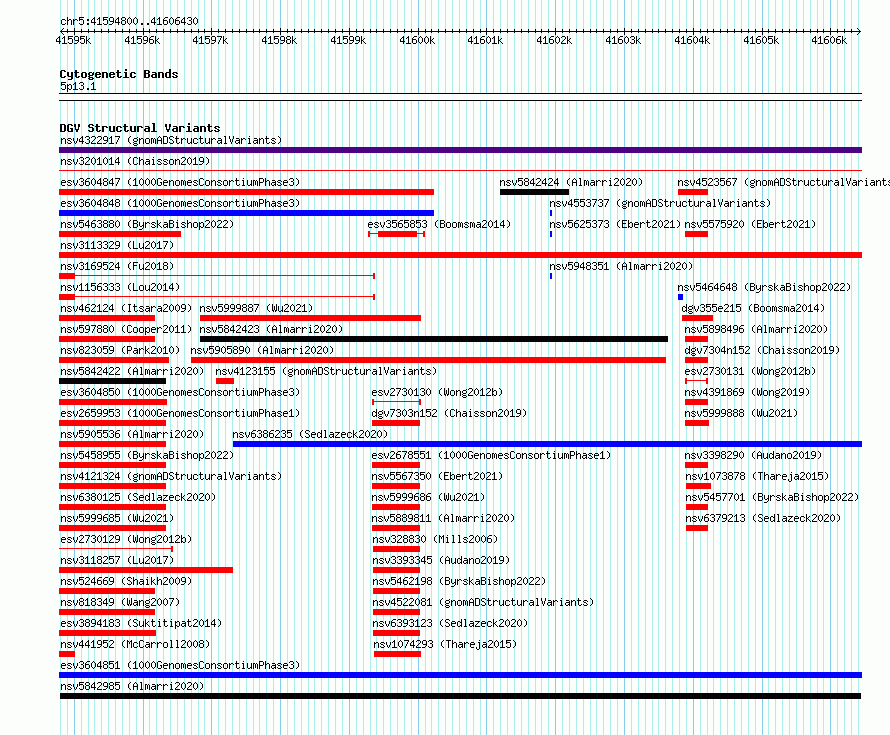Click nsv4121324 gnomAD label
Screen dimensions: 890x735
tap(171, 476)
